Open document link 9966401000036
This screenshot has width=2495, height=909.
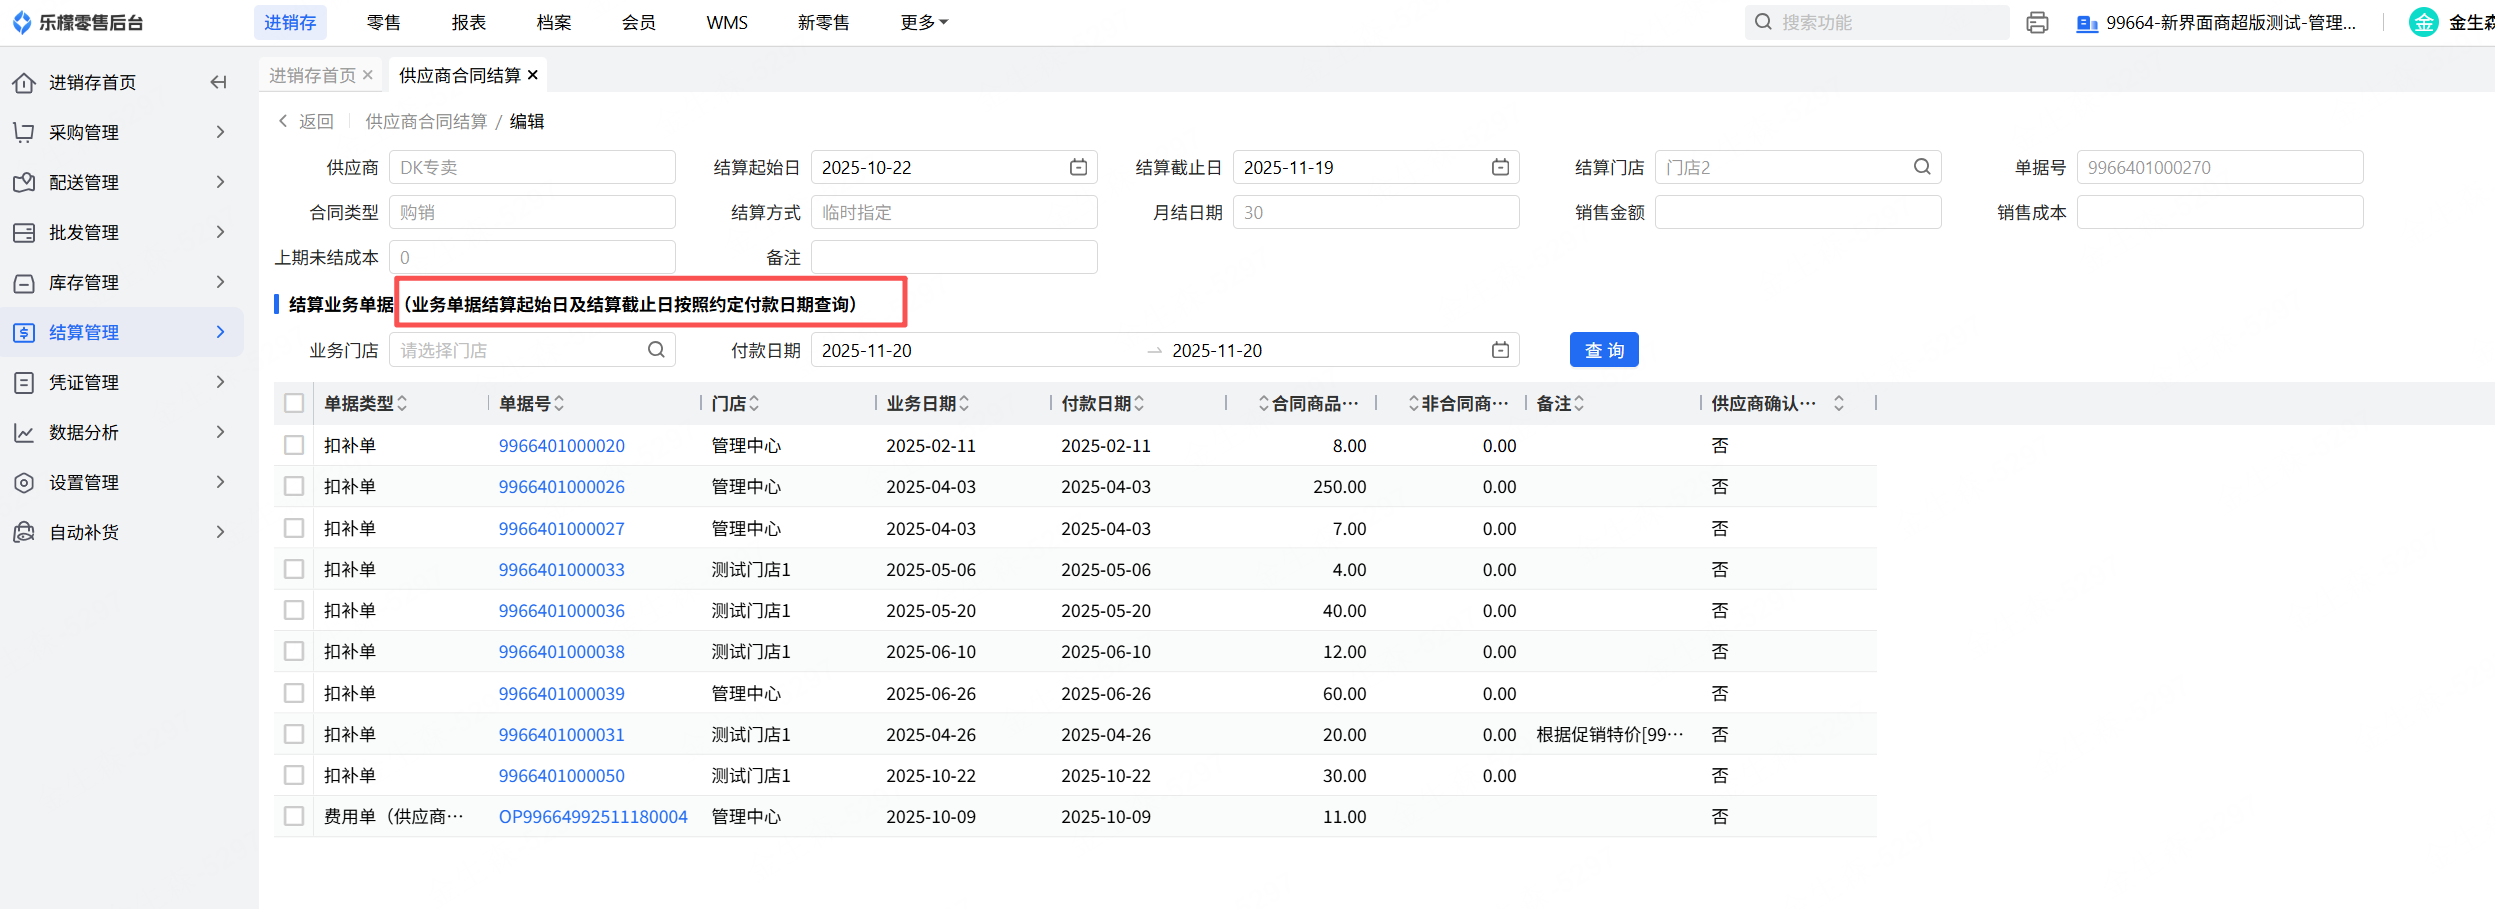coord(561,610)
